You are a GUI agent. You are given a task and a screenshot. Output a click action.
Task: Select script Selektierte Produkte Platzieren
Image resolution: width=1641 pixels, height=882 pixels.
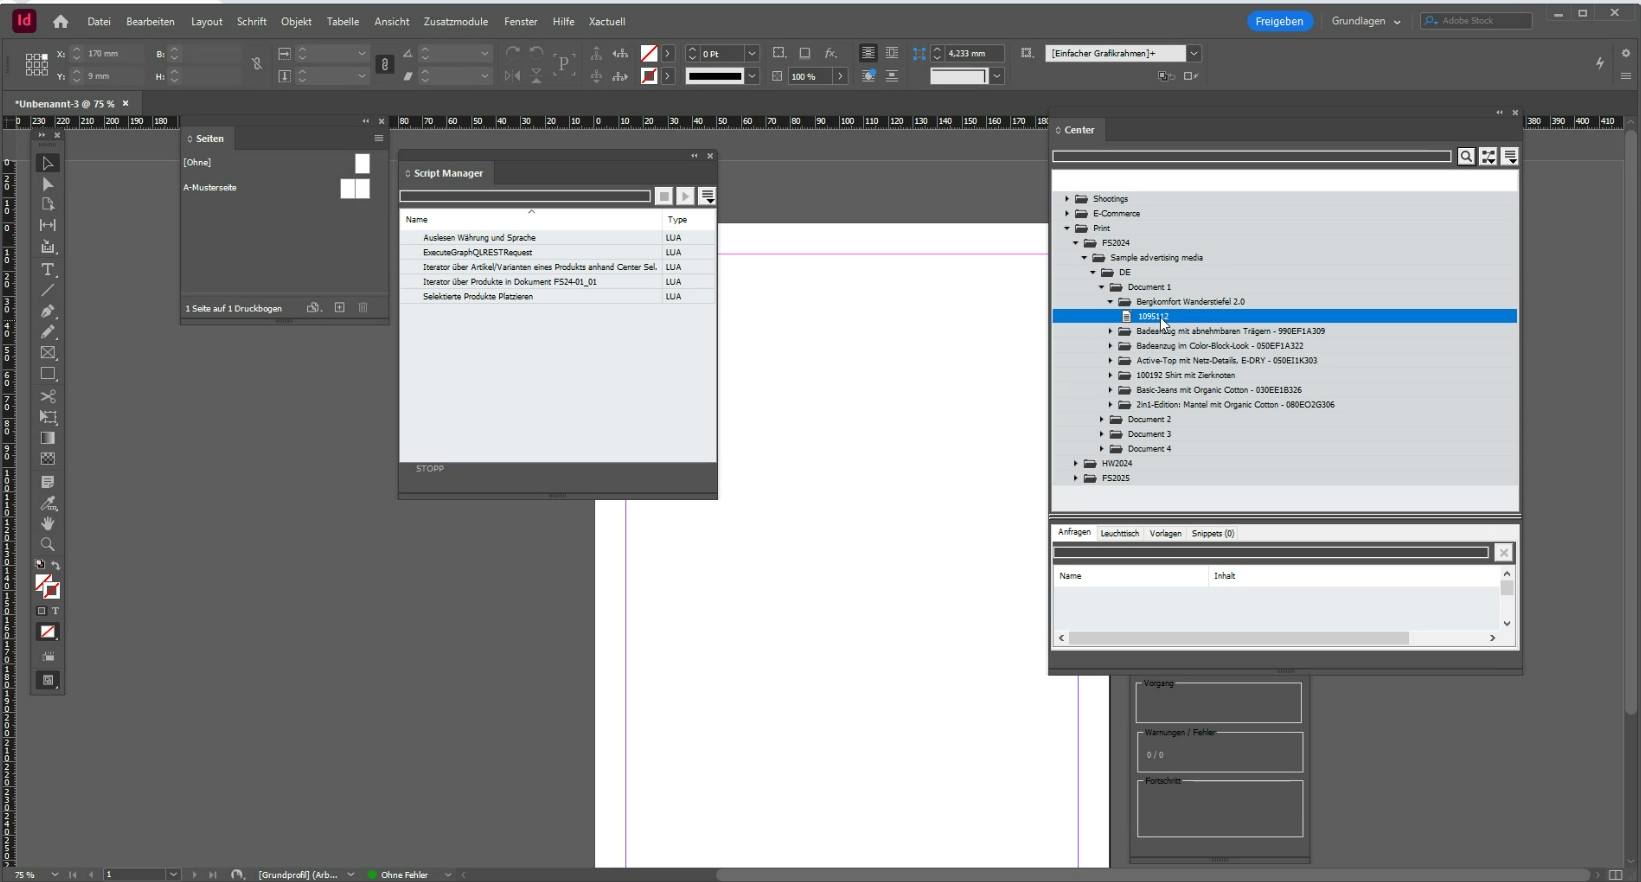coord(478,297)
